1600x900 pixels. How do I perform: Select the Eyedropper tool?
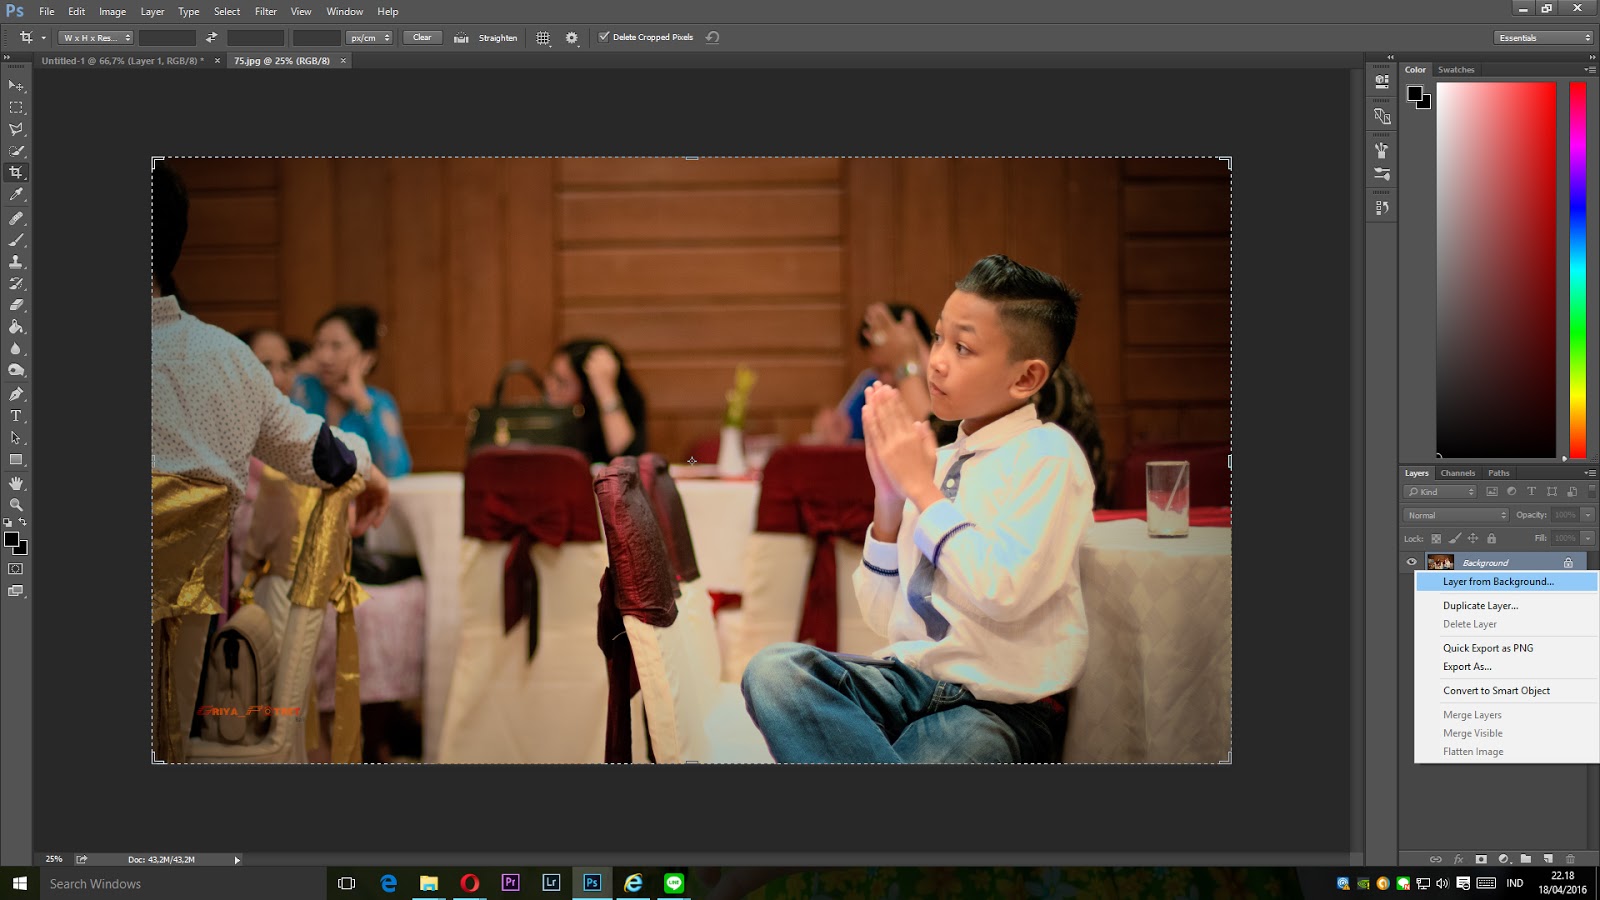click(x=16, y=195)
